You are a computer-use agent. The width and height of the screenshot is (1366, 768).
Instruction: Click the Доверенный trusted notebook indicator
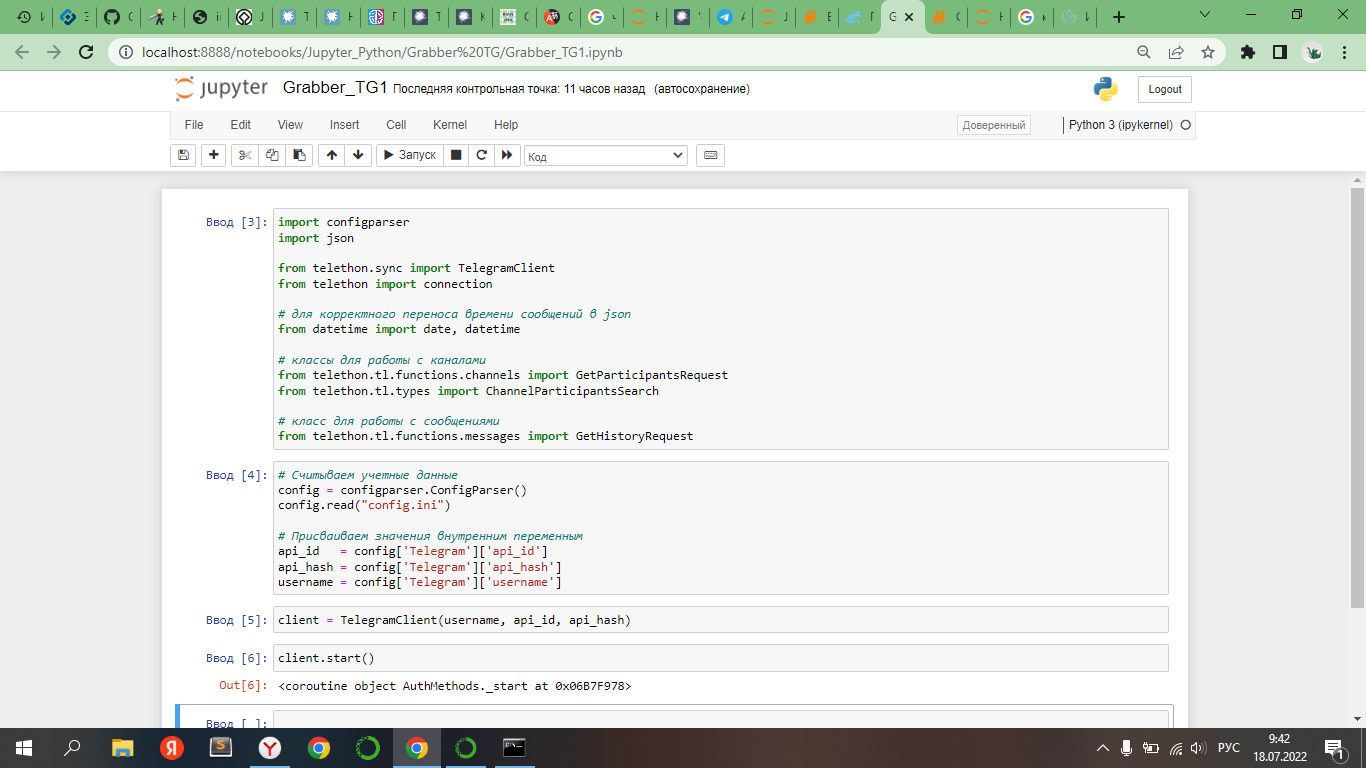tap(994, 125)
